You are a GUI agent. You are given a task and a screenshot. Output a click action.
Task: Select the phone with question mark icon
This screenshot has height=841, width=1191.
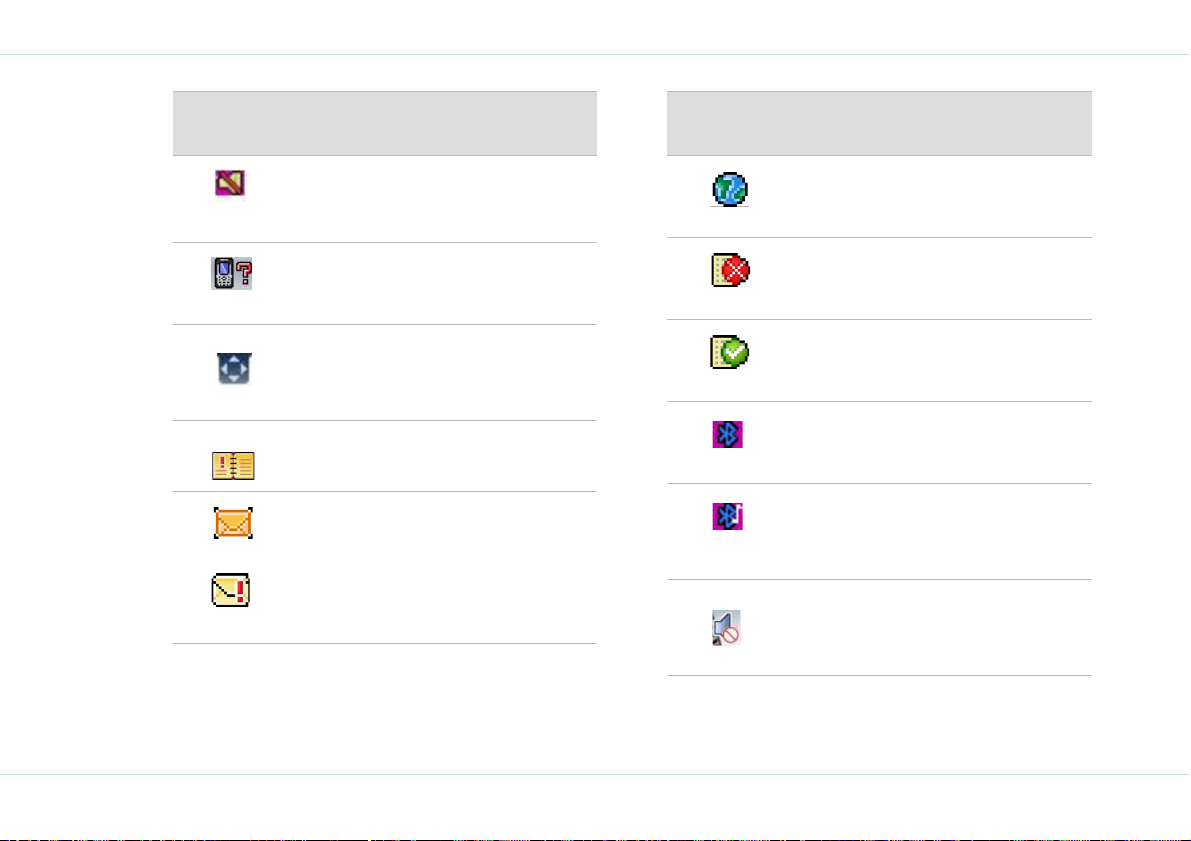tap(232, 273)
